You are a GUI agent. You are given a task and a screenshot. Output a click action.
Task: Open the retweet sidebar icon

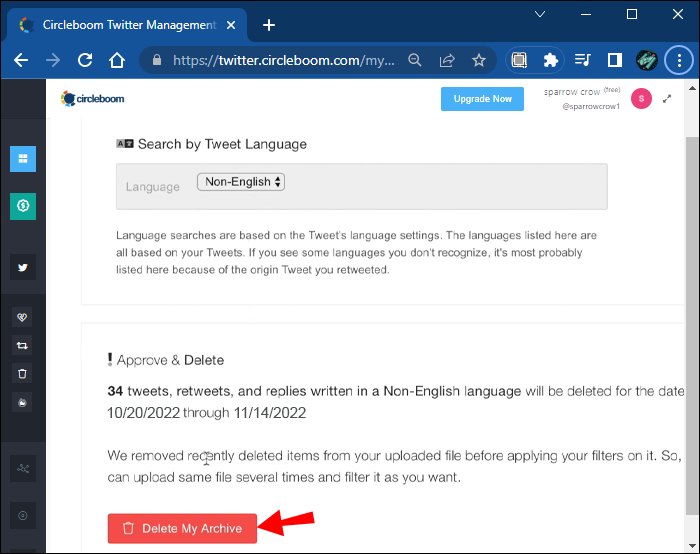coord(22,345)
